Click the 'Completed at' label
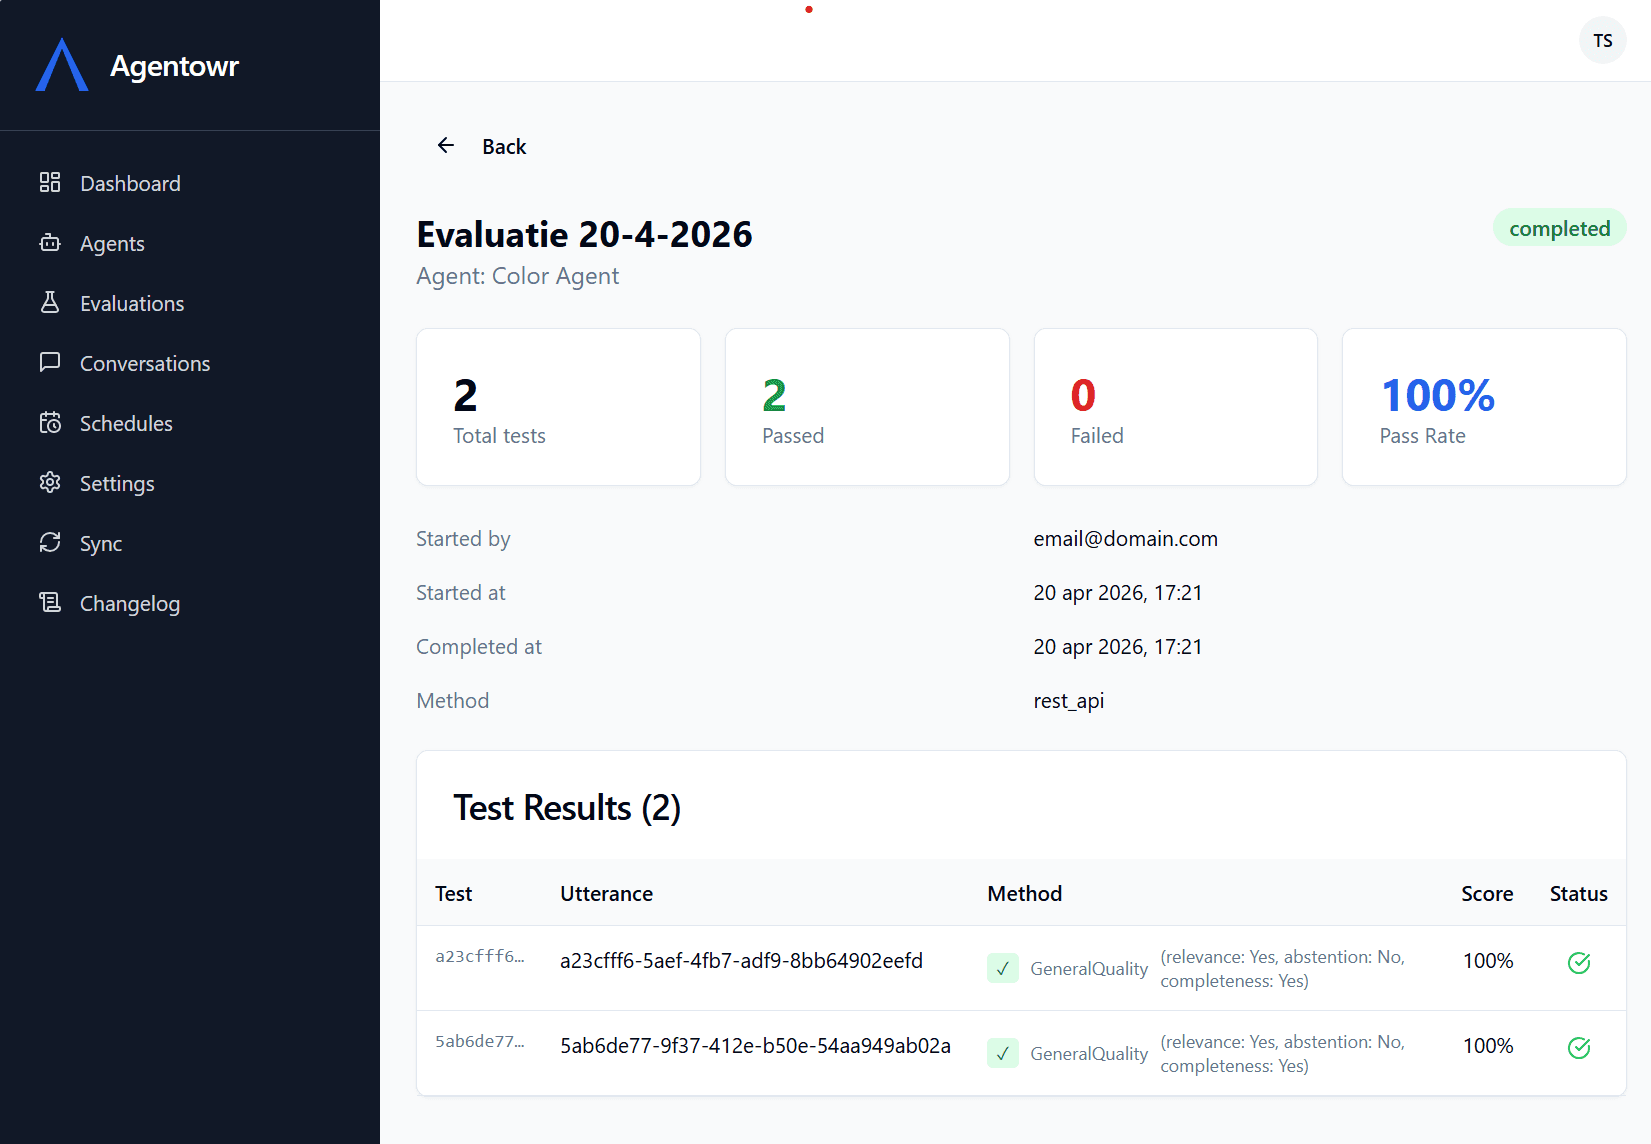Image resolution: width=1651 pixels, height=1144 pixels. tap(479, 647)
